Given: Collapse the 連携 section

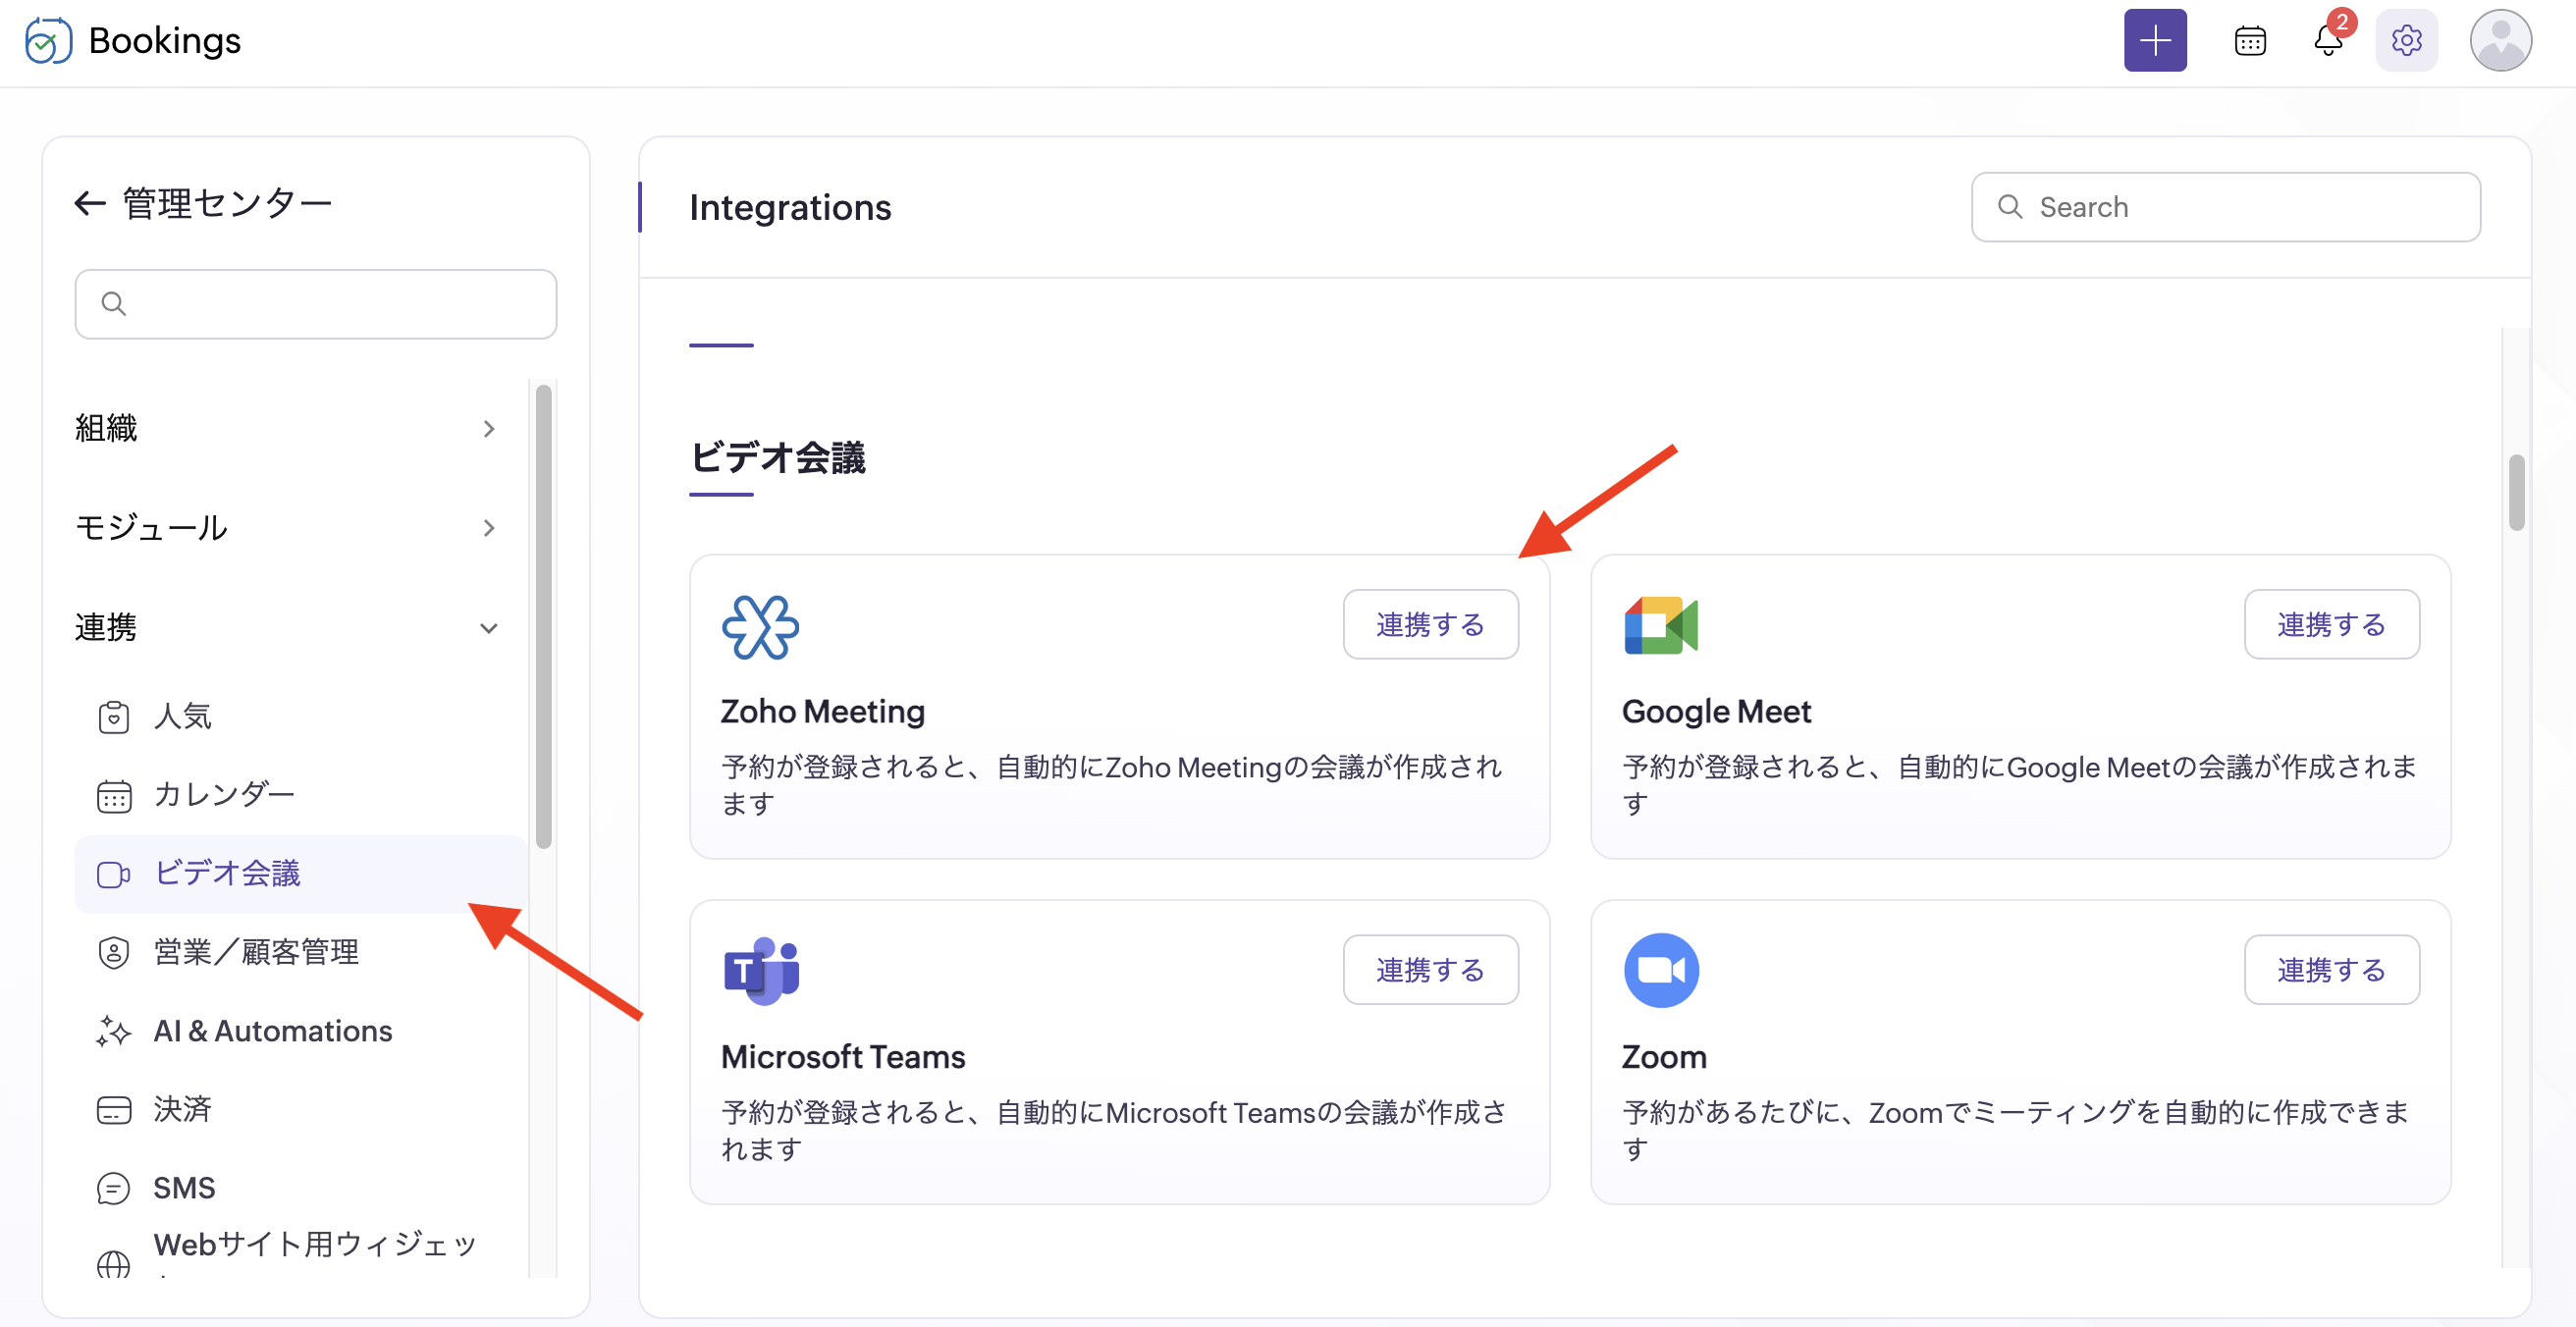Looking at the screenshot, I should [x=286, y=627].
